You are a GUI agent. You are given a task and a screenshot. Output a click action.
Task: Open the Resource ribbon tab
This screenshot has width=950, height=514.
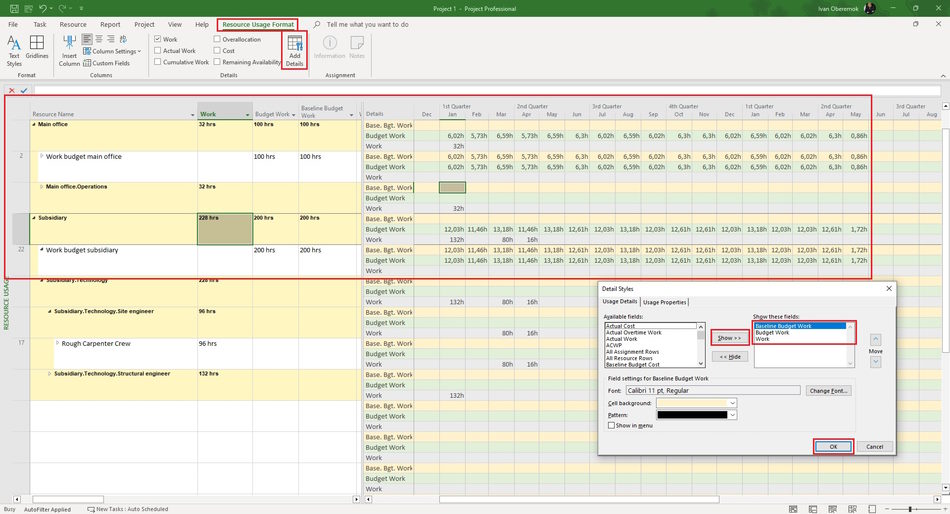click(x=73, y=24)
